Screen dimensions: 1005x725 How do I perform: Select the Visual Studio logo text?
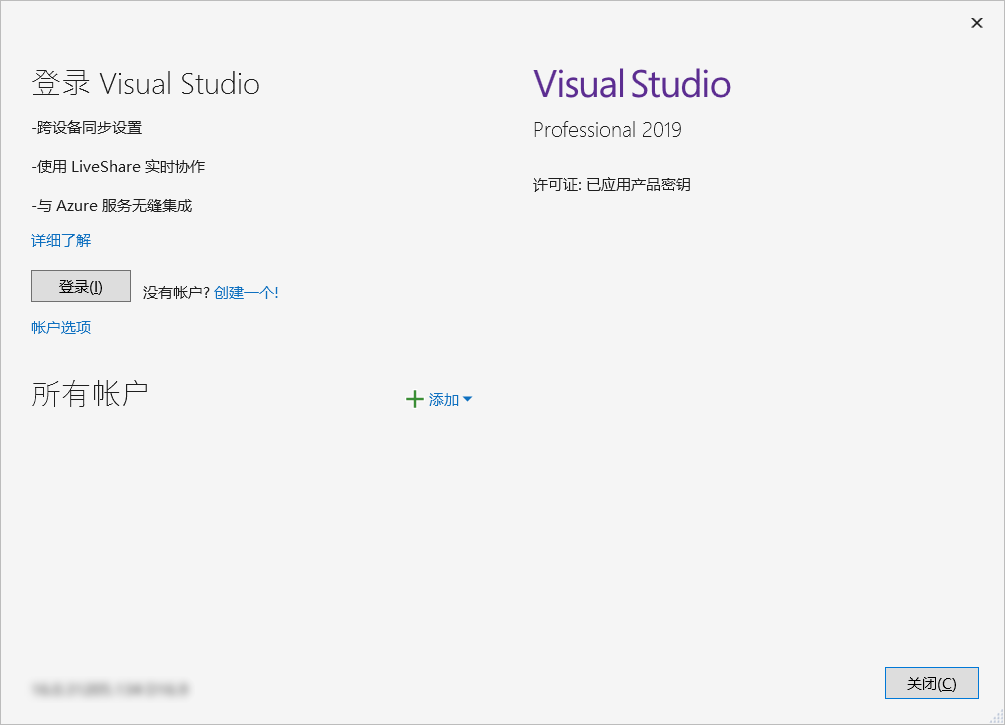click(632, 83)
